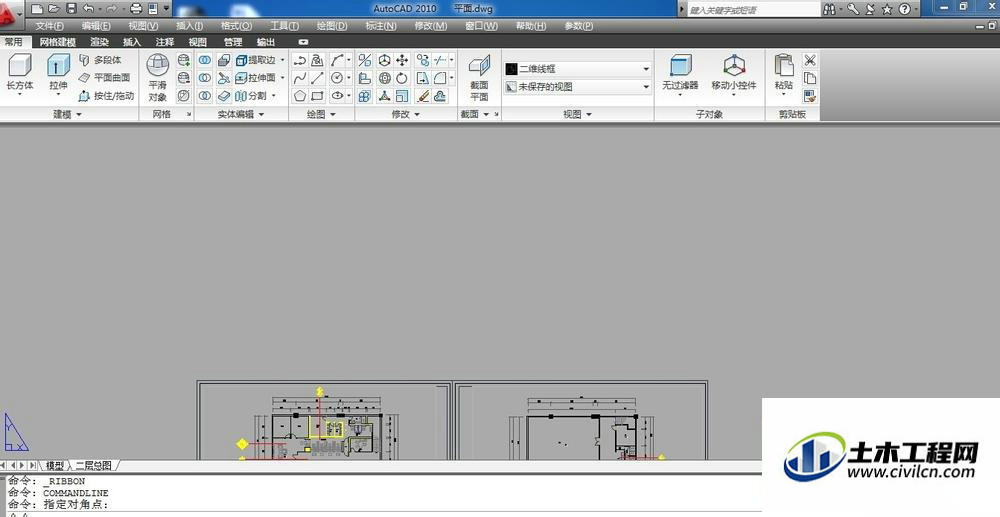Click the union icon in top of 实体编辑 panel

click(205, 60)
